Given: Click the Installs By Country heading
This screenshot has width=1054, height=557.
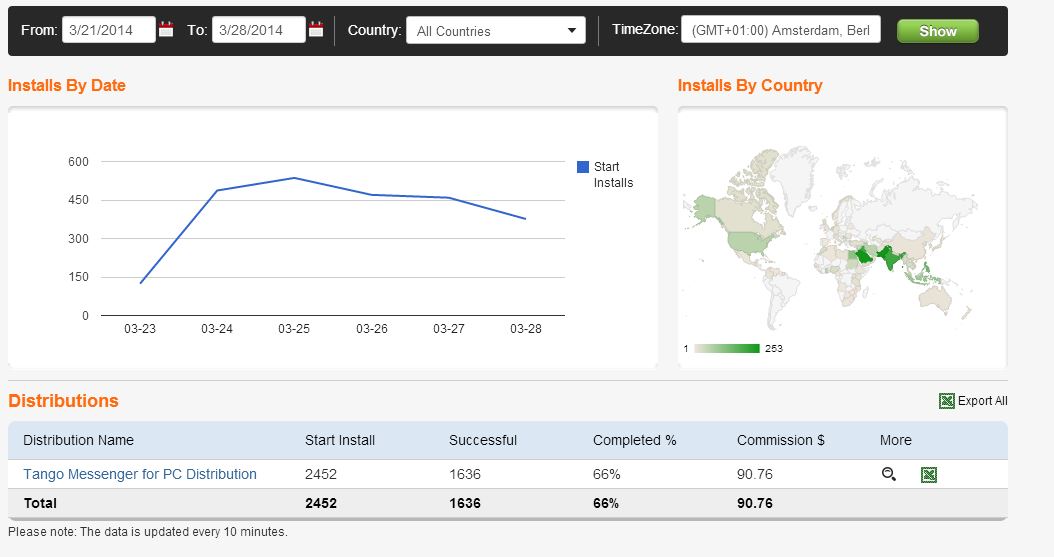Looking at the screenshot, I should pos(750,85).
